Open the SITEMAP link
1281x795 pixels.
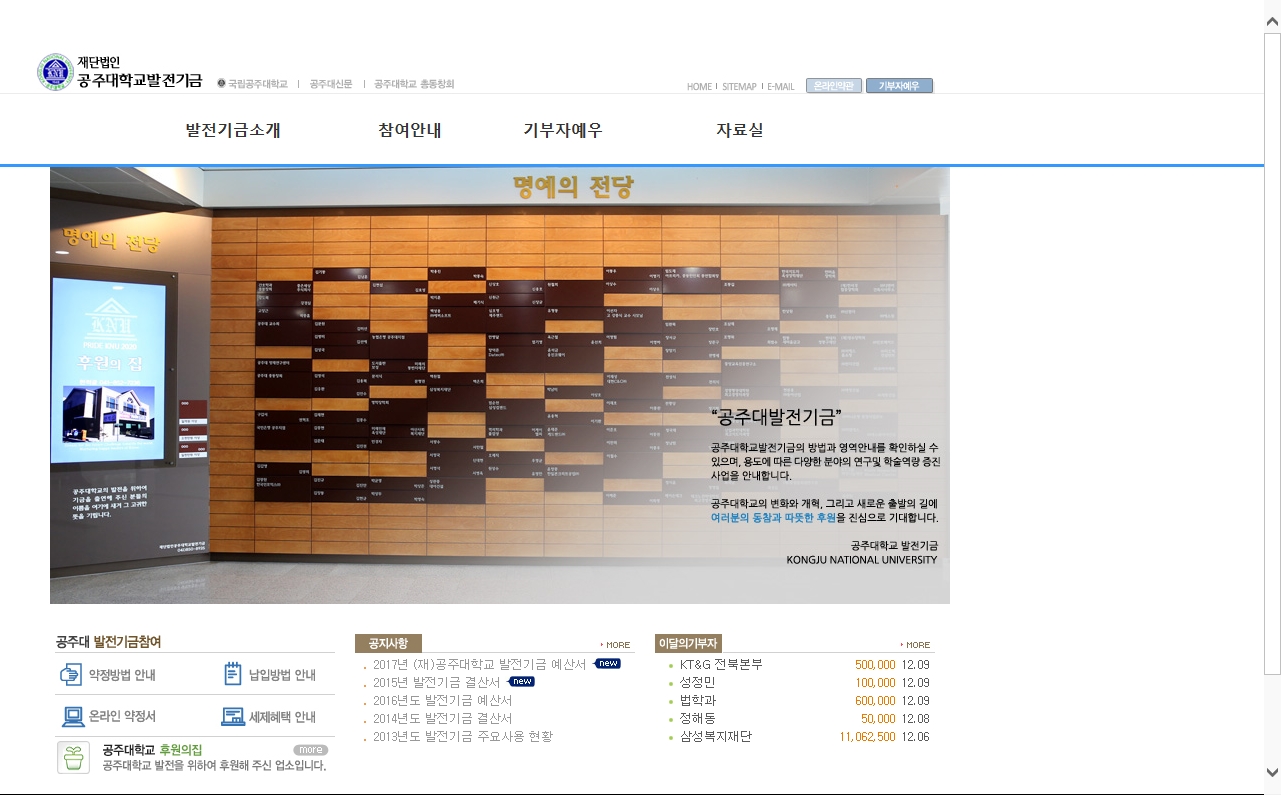click(739, 87)
